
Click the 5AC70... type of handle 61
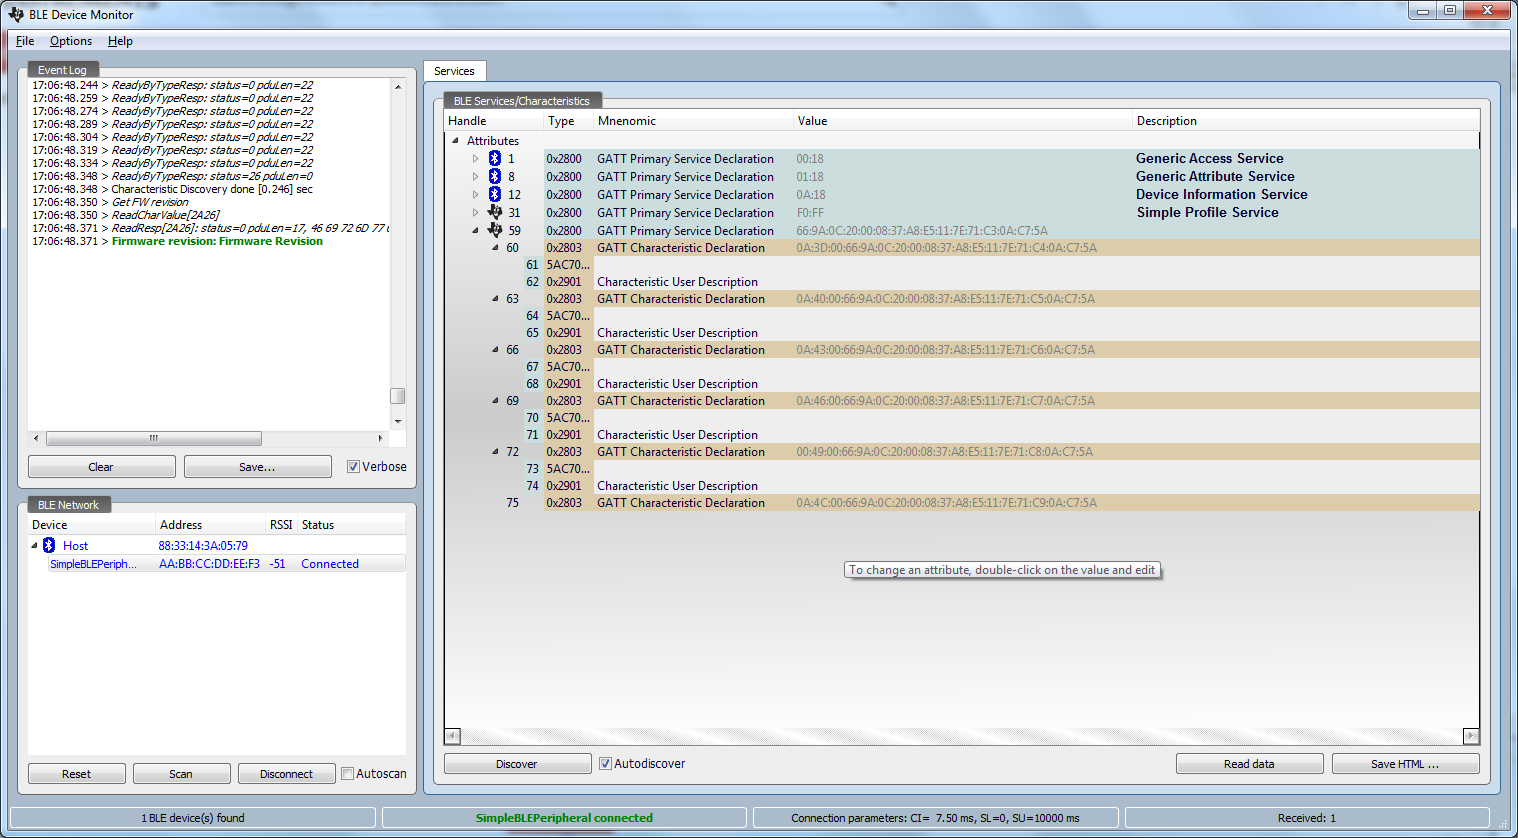coord(568,265)
